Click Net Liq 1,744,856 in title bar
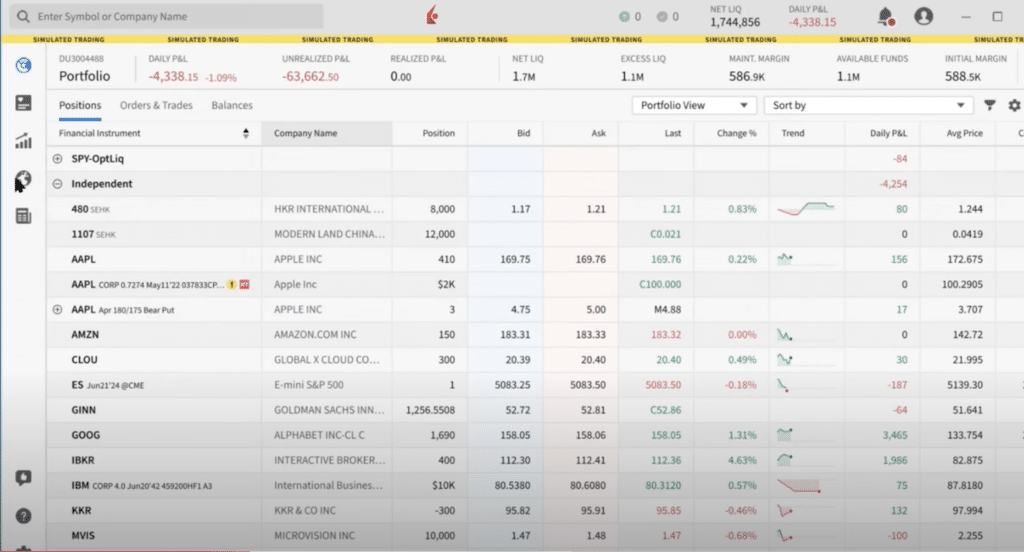The image size is (1024, 552). [x=735, y=22]
